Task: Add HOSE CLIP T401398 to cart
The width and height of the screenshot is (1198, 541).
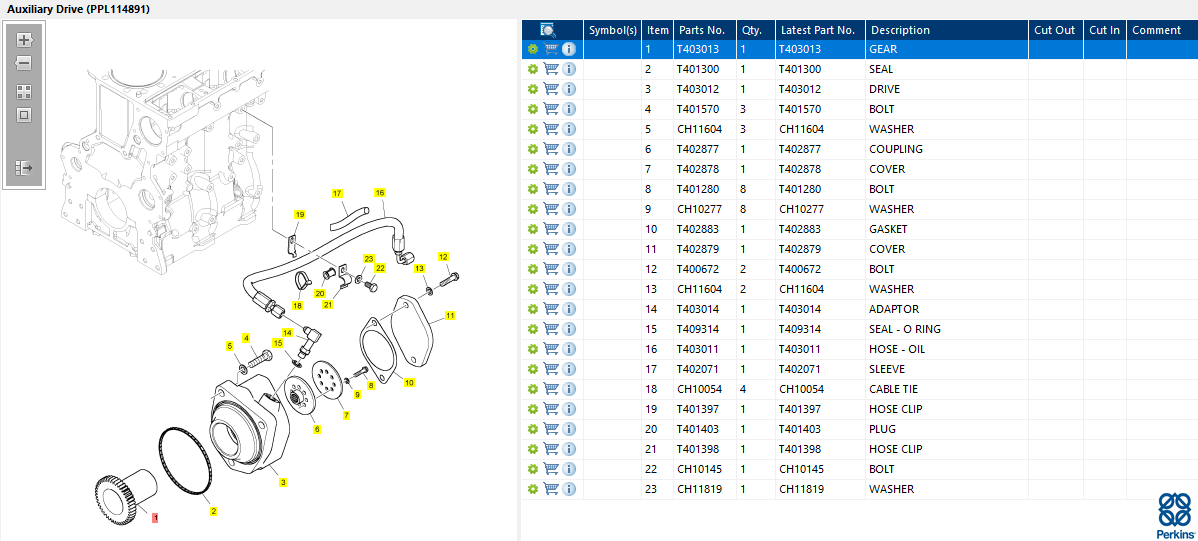Action: point(551,449)
